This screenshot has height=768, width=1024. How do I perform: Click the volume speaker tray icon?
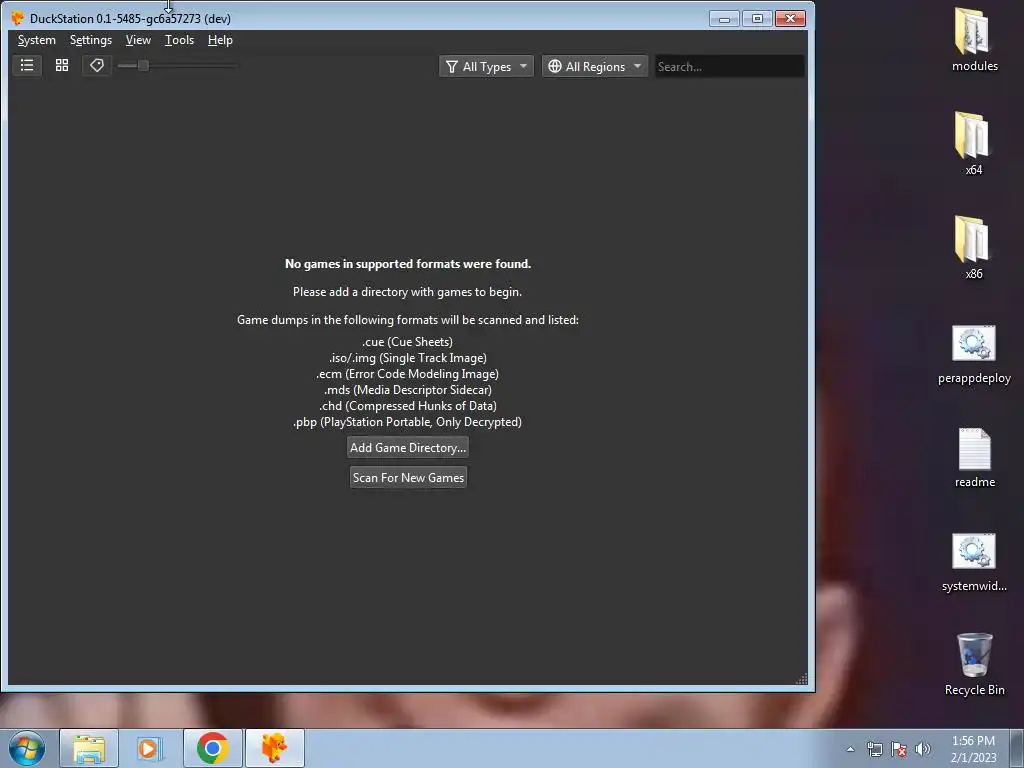(923, 749)
